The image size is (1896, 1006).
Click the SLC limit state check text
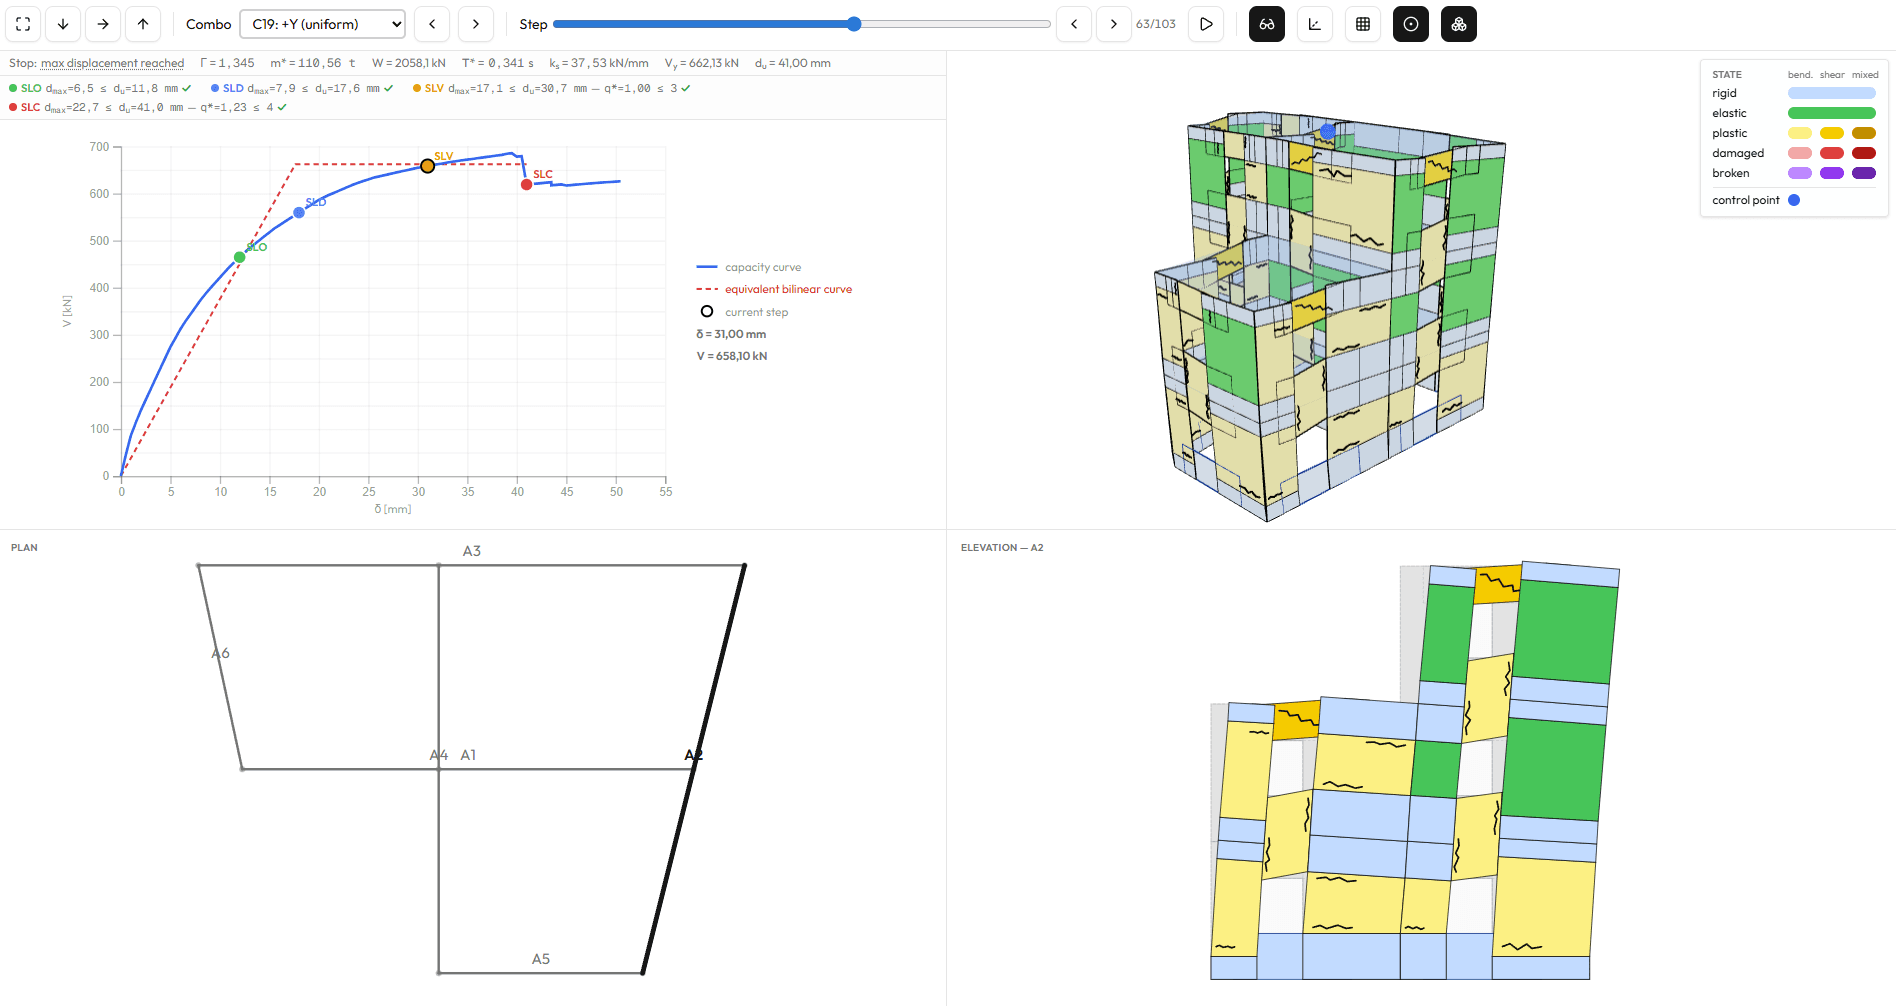tap(148, 107)
